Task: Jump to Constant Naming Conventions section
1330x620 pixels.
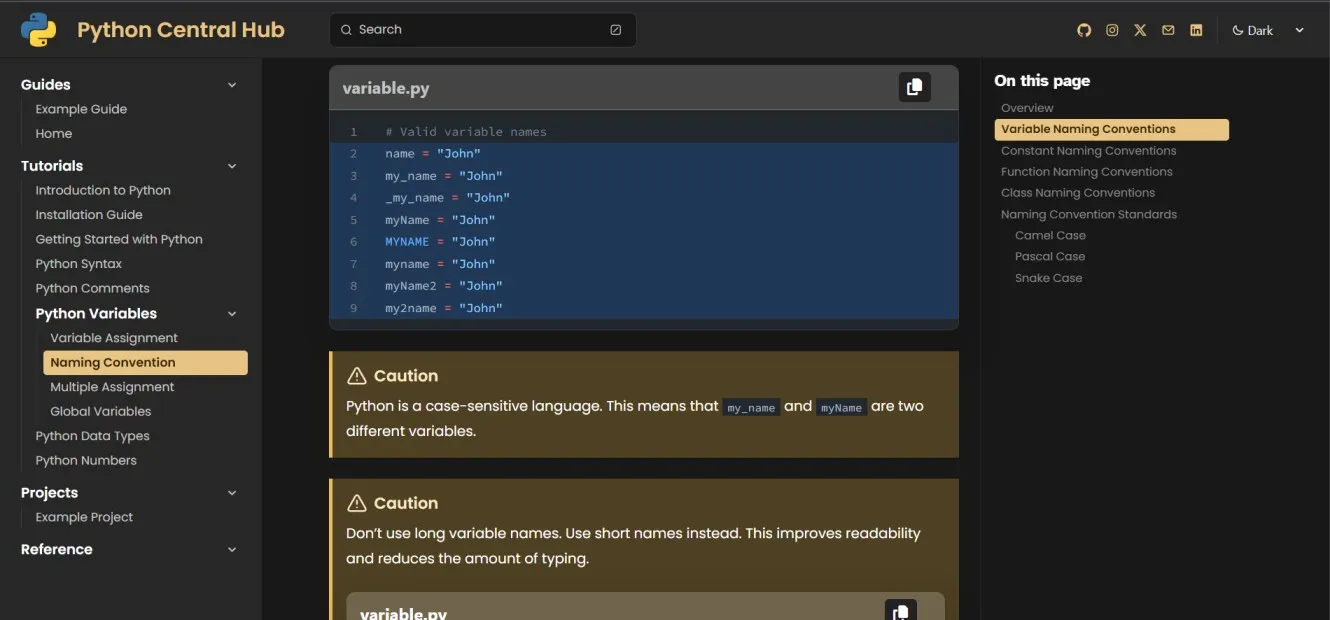Action: point(1088,151)
